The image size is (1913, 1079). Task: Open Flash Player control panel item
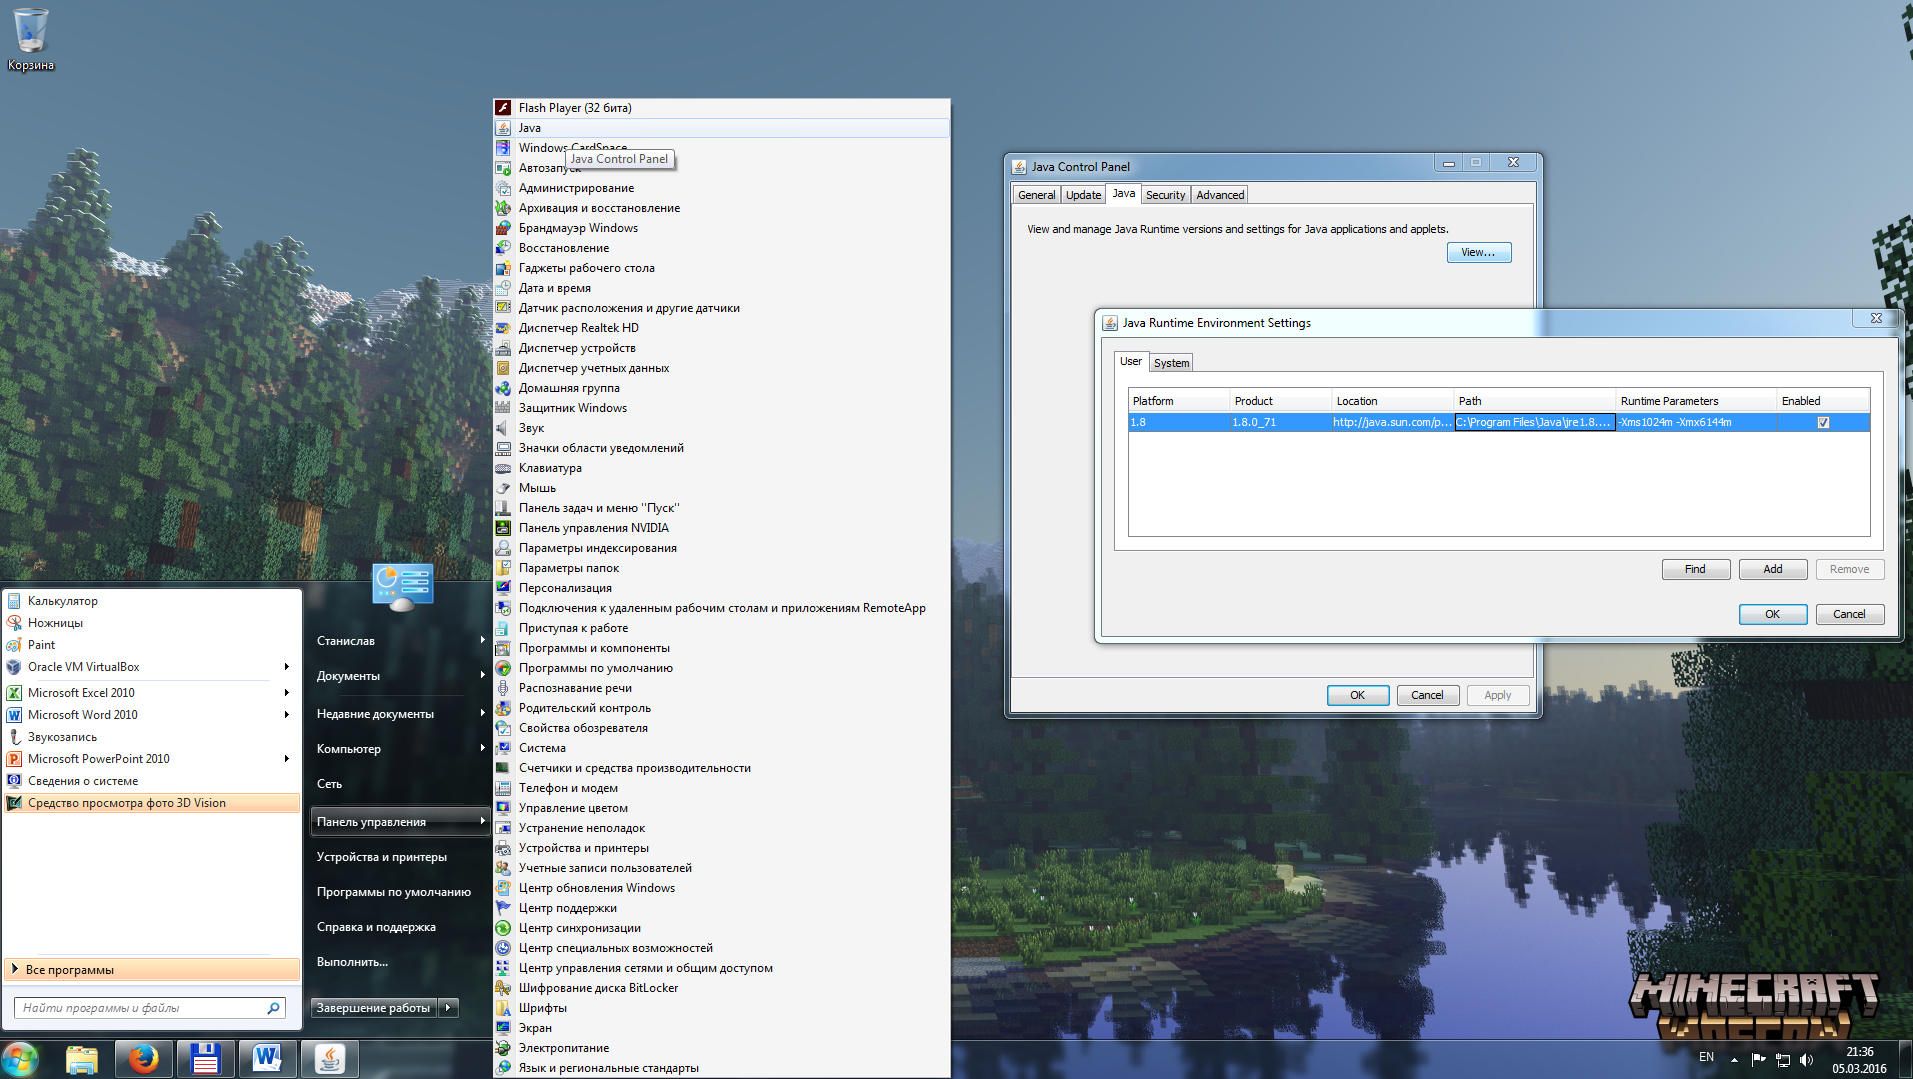(x=574, y=108)
